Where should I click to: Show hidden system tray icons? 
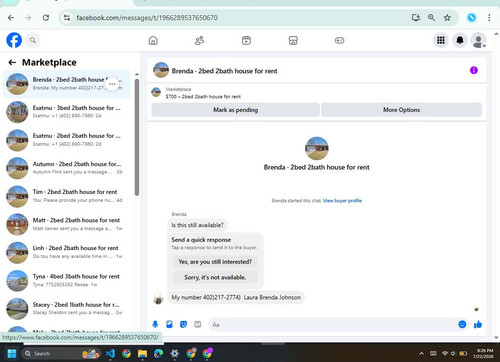tap(421, 353)
